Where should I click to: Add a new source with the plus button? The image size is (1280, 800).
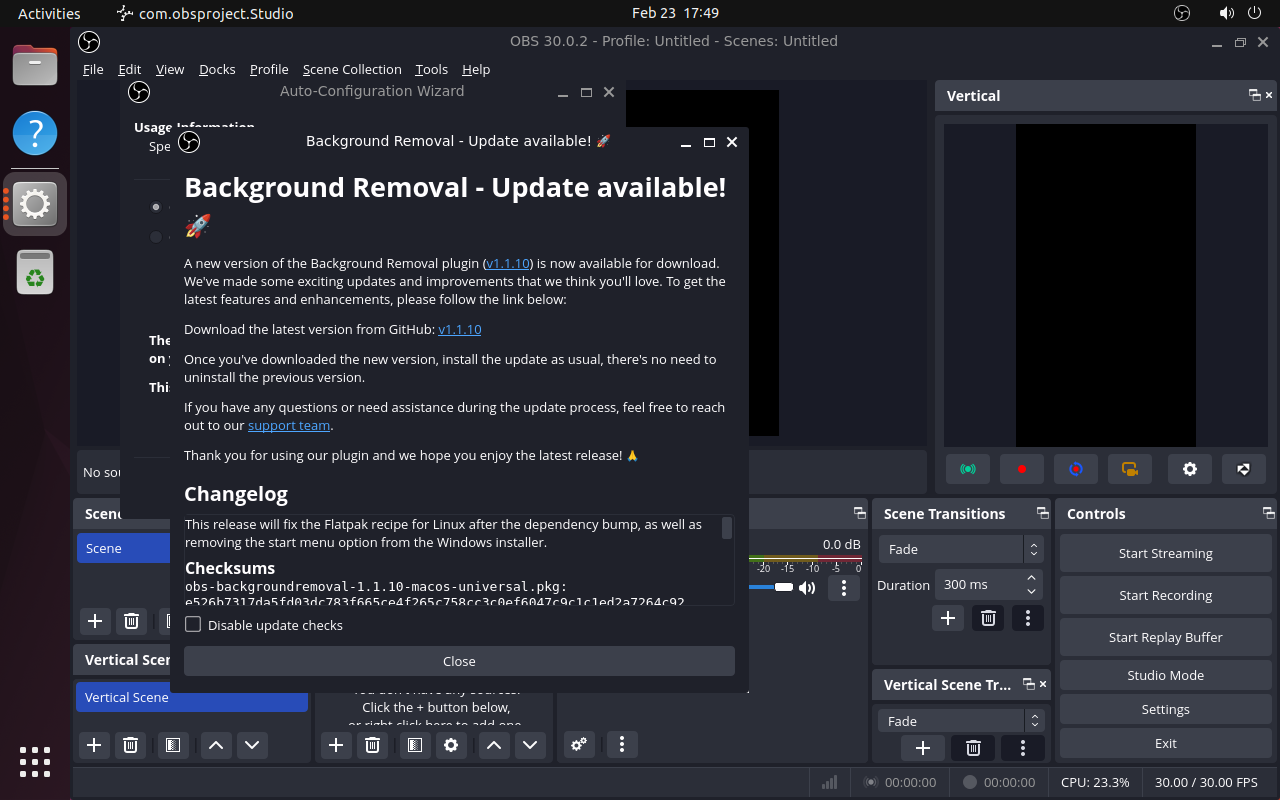tap(336, 745)
